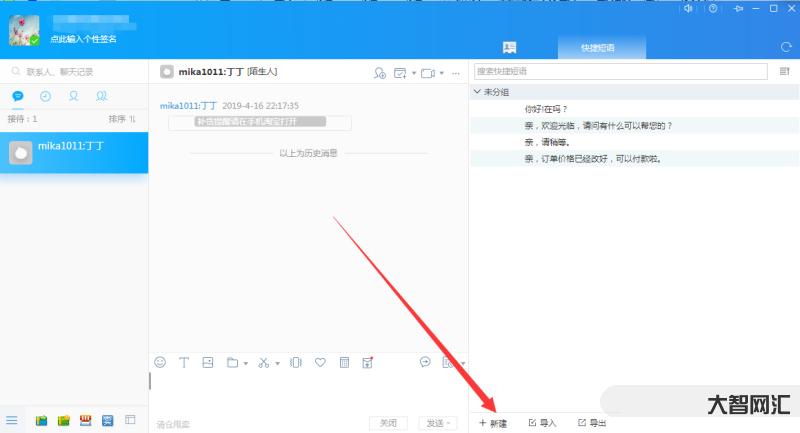The image size is (800, 433).
Task: Click the heart icon in chat toolbar
Action: pos(320,362)
